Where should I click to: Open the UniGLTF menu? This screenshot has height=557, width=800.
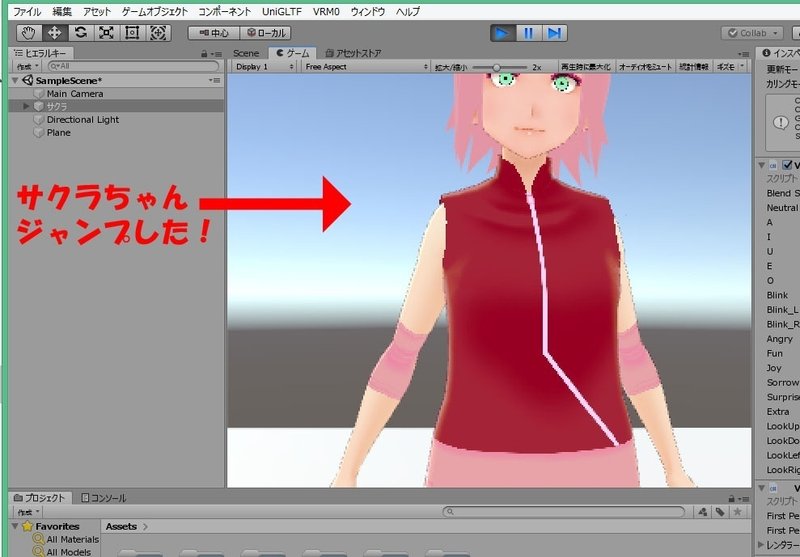[282, 11]
